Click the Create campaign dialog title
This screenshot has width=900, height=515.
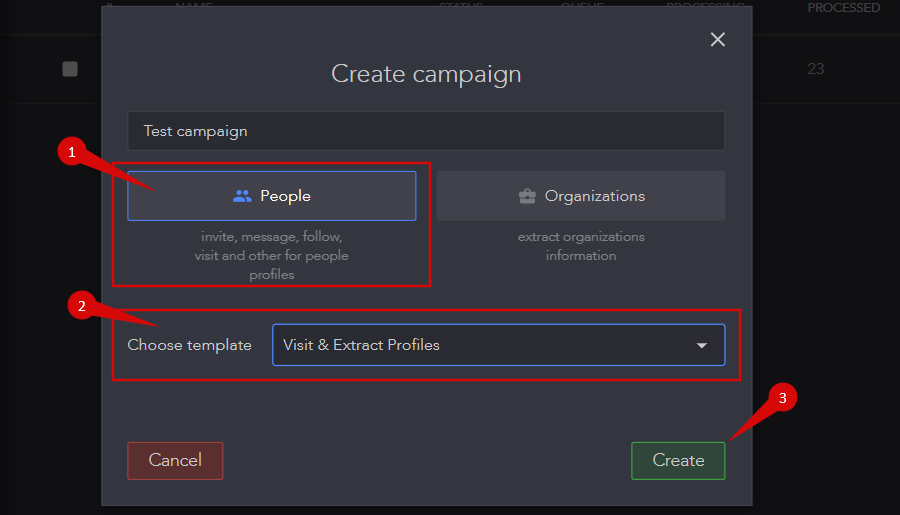(x=426, y=74)
